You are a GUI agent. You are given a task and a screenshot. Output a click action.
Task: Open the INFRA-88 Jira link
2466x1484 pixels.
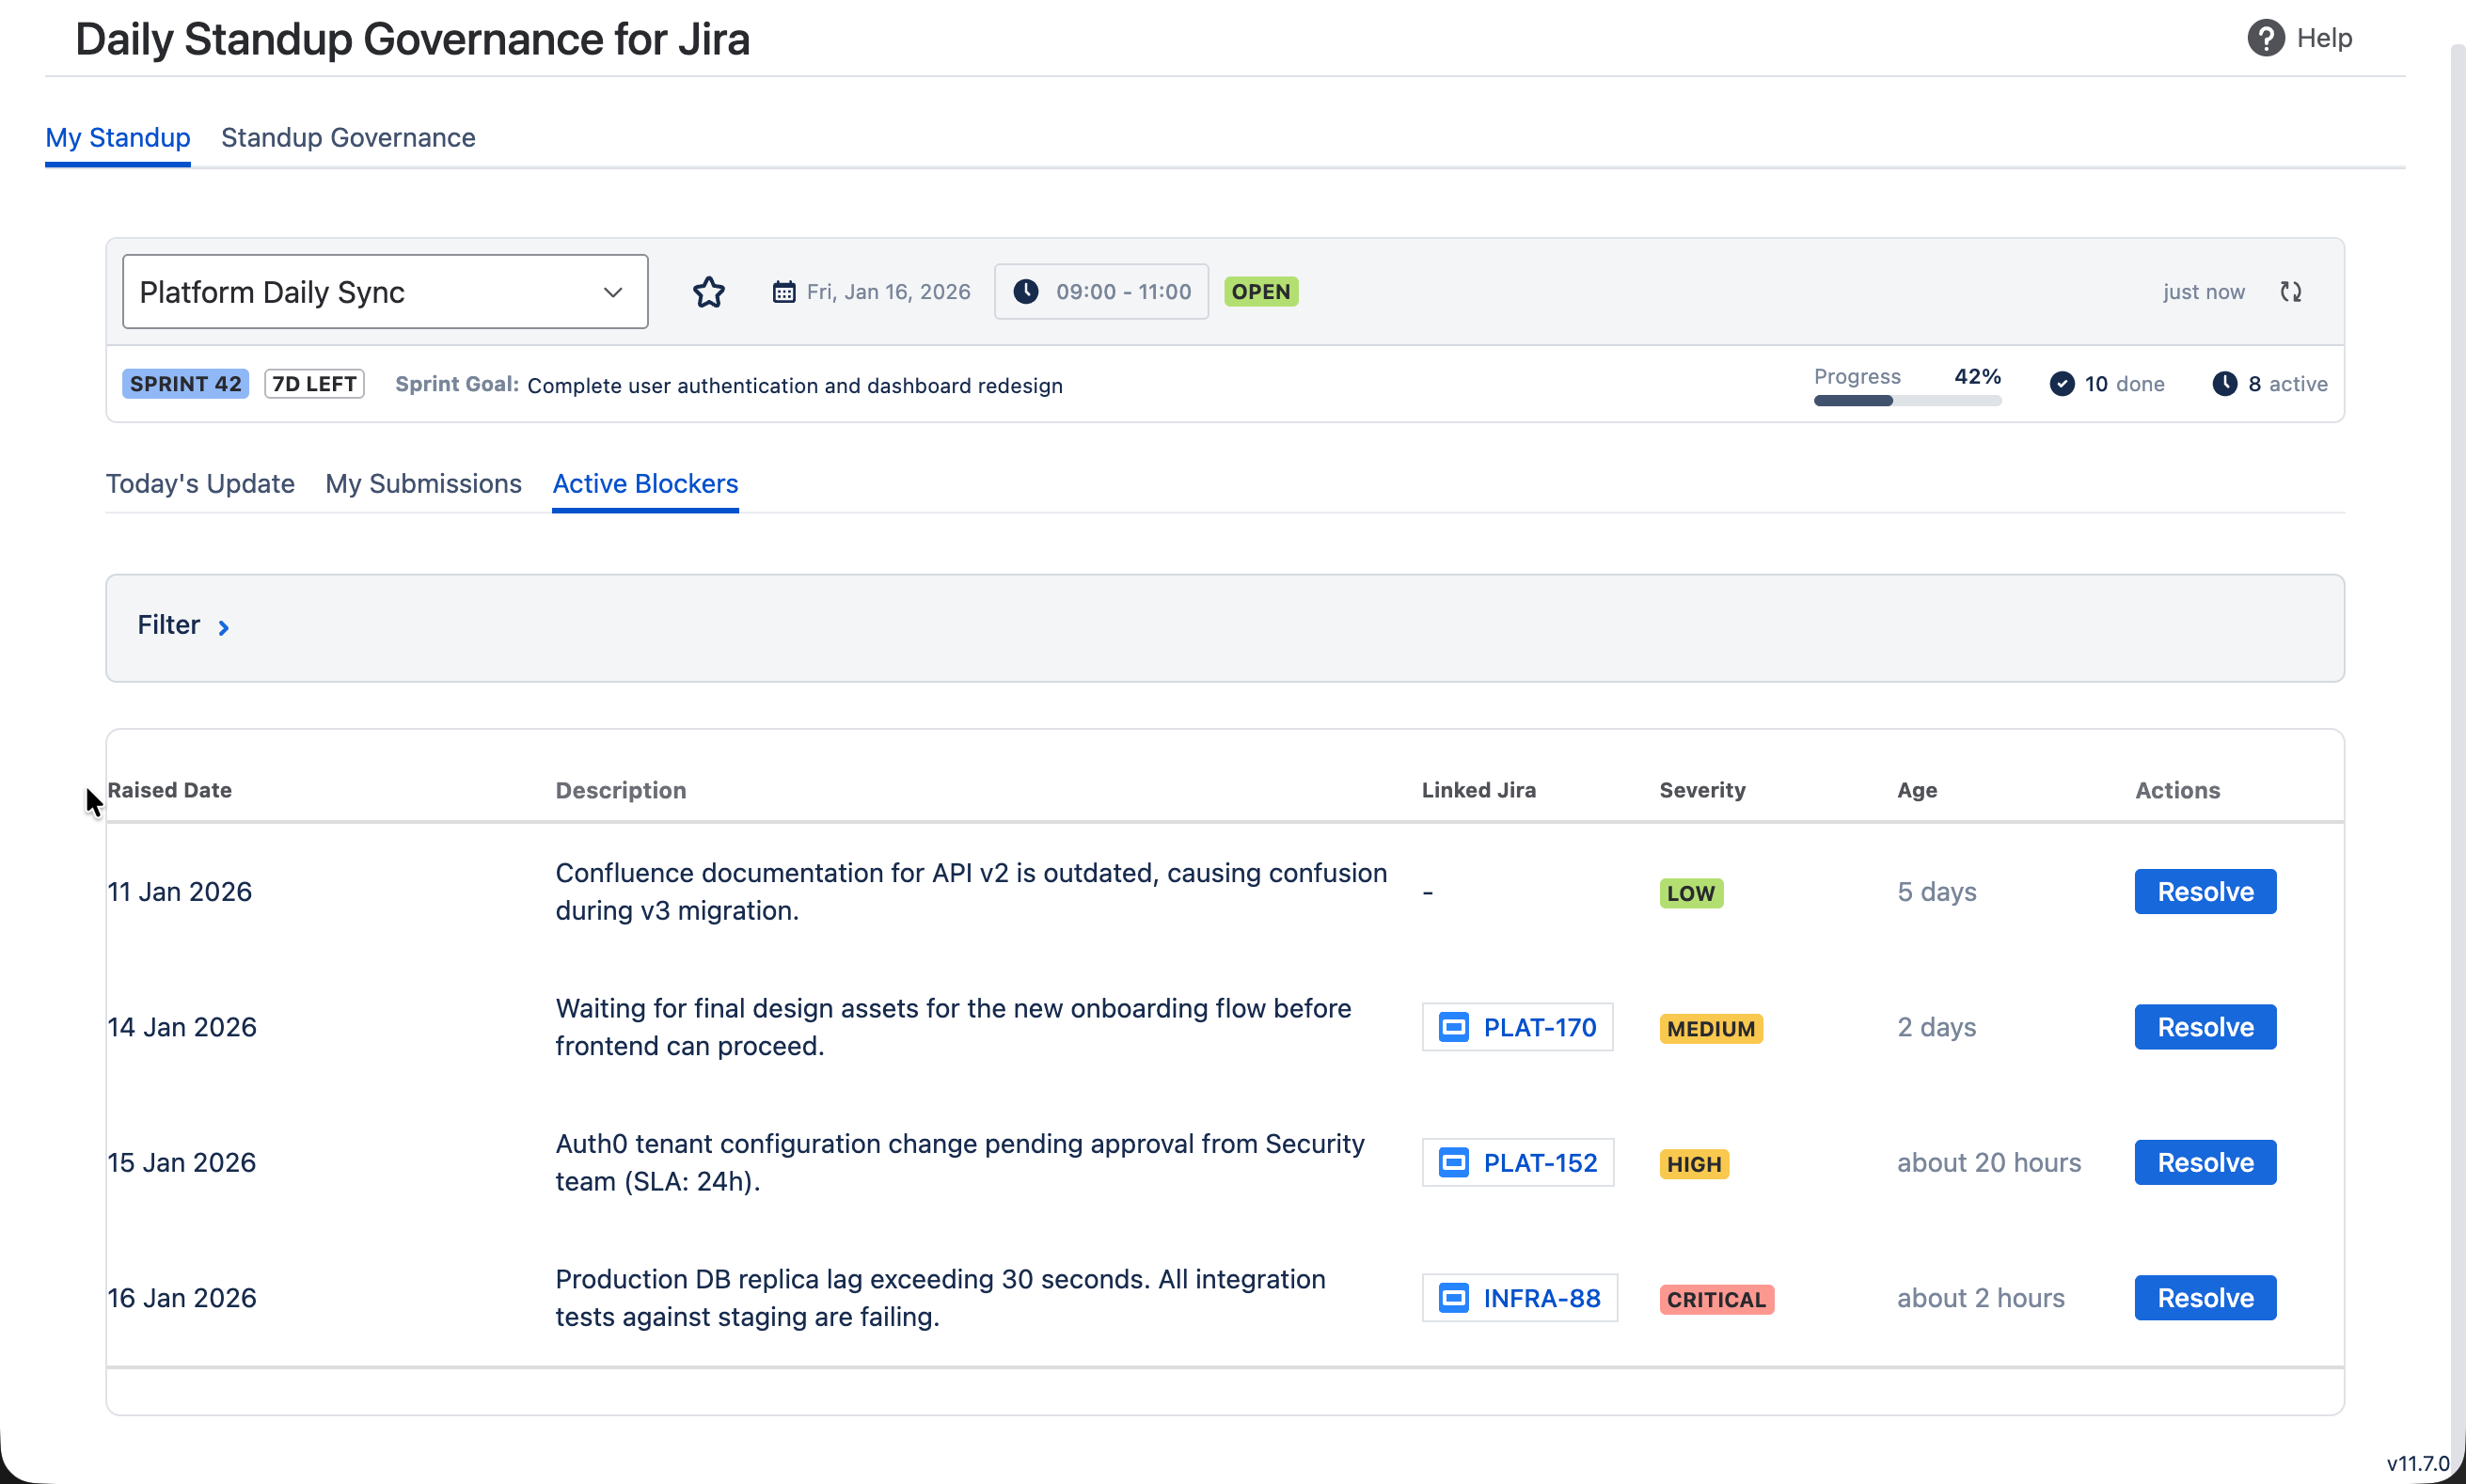tap(1541, 1298)
